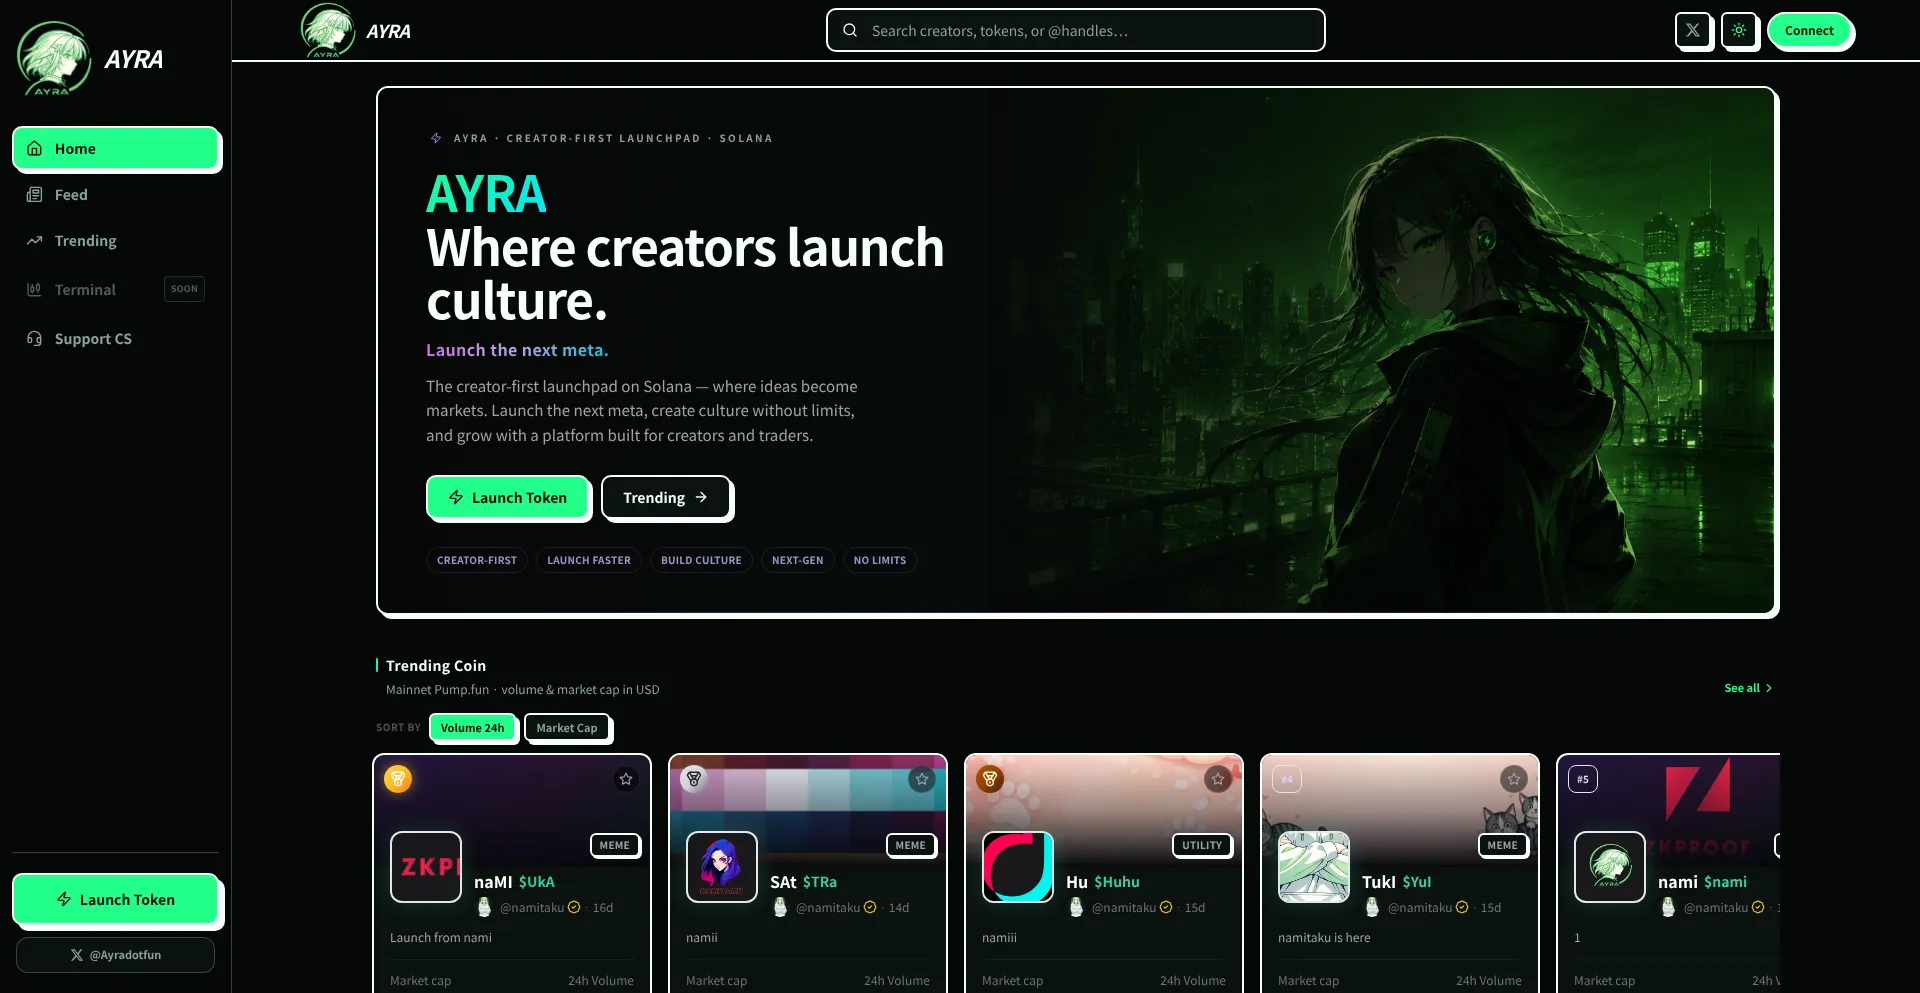Click the BUILD CULTURE tag chip
Screen dimensions: 1920x993
pos(701,560)
